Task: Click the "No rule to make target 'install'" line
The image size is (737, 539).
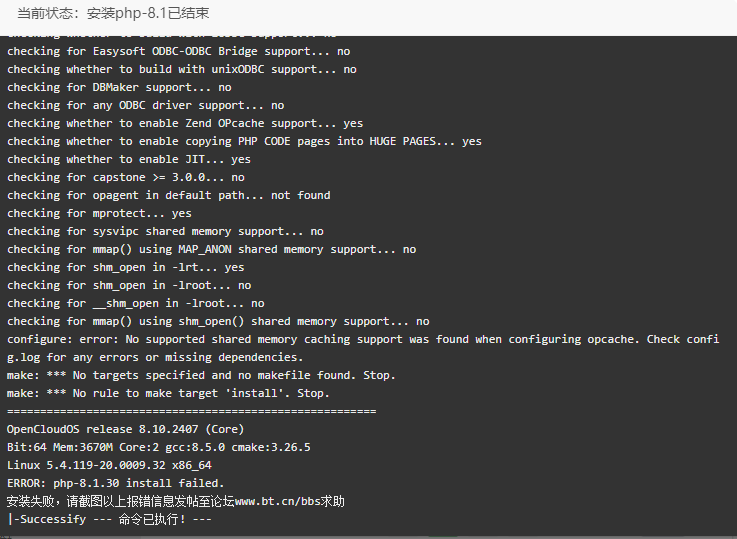Action: (168, 393)
